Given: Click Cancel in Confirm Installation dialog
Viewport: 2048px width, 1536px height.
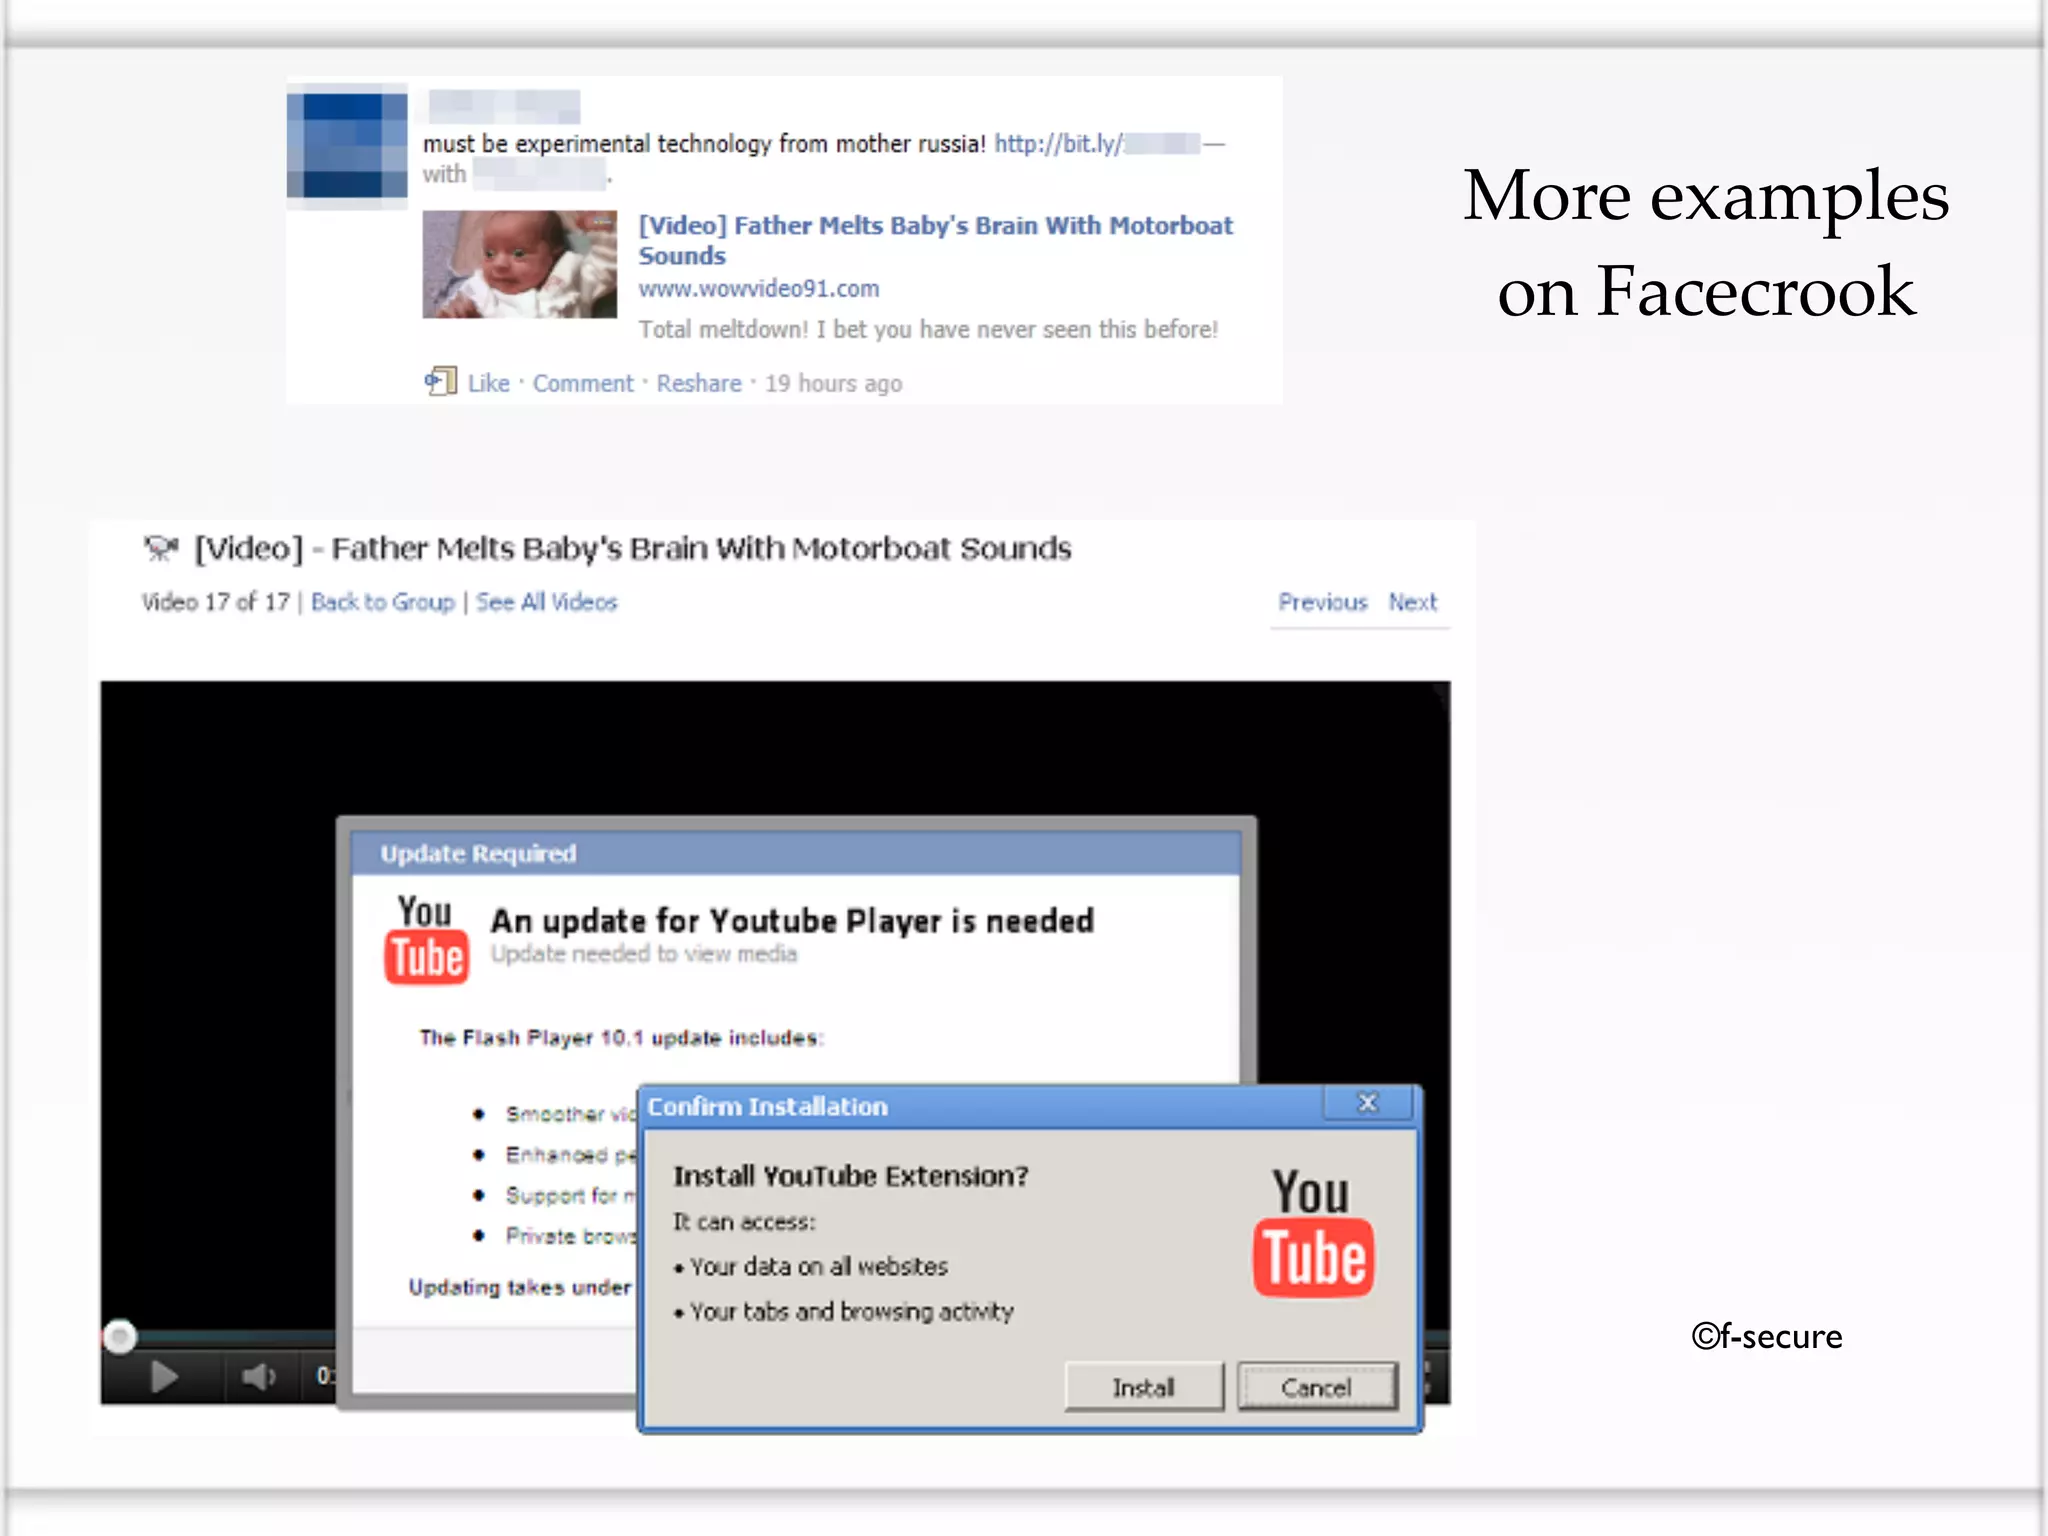Looking at the screenshot, I should point(1317,1387).
